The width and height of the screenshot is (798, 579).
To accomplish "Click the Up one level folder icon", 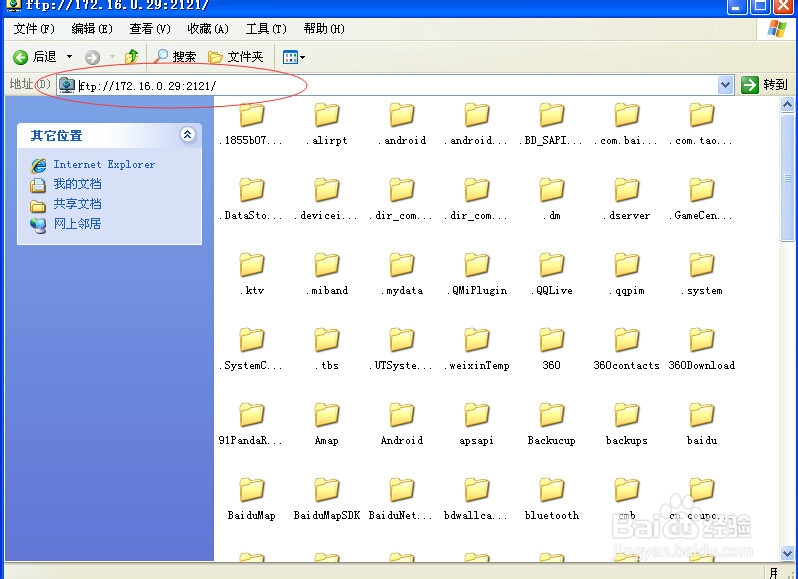I will pos(131,56).
